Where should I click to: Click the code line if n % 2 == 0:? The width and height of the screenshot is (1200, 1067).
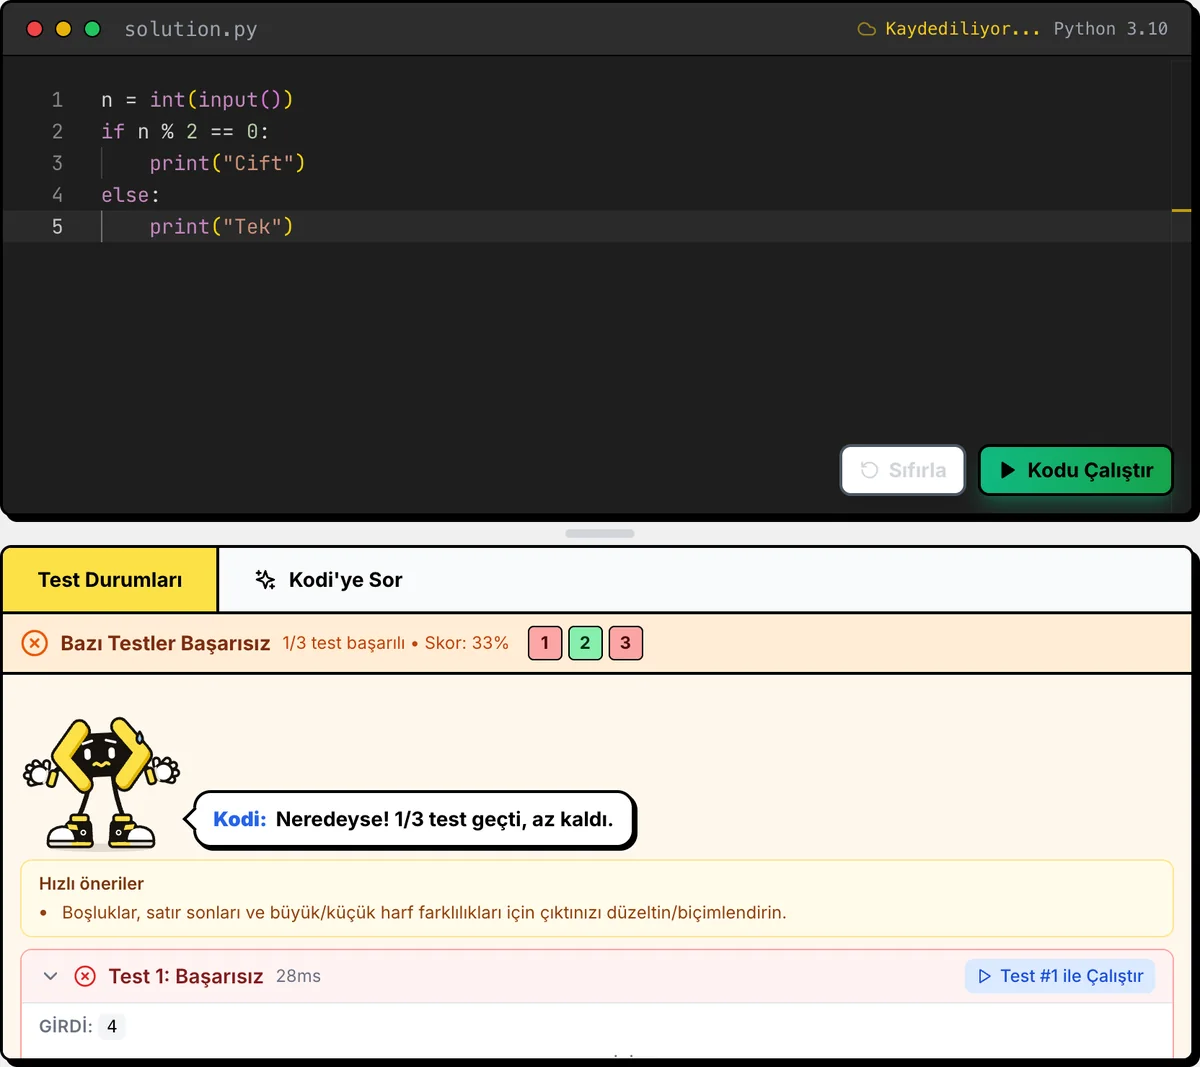click(x=185, y=131)
